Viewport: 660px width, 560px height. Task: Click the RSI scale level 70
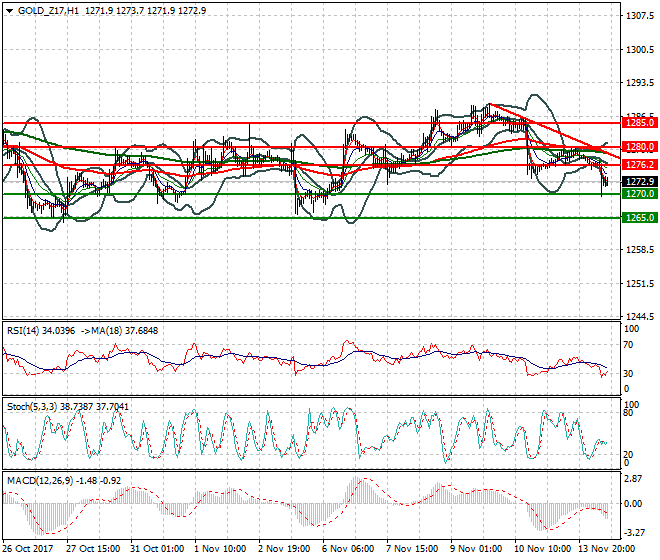pos(628,345)
